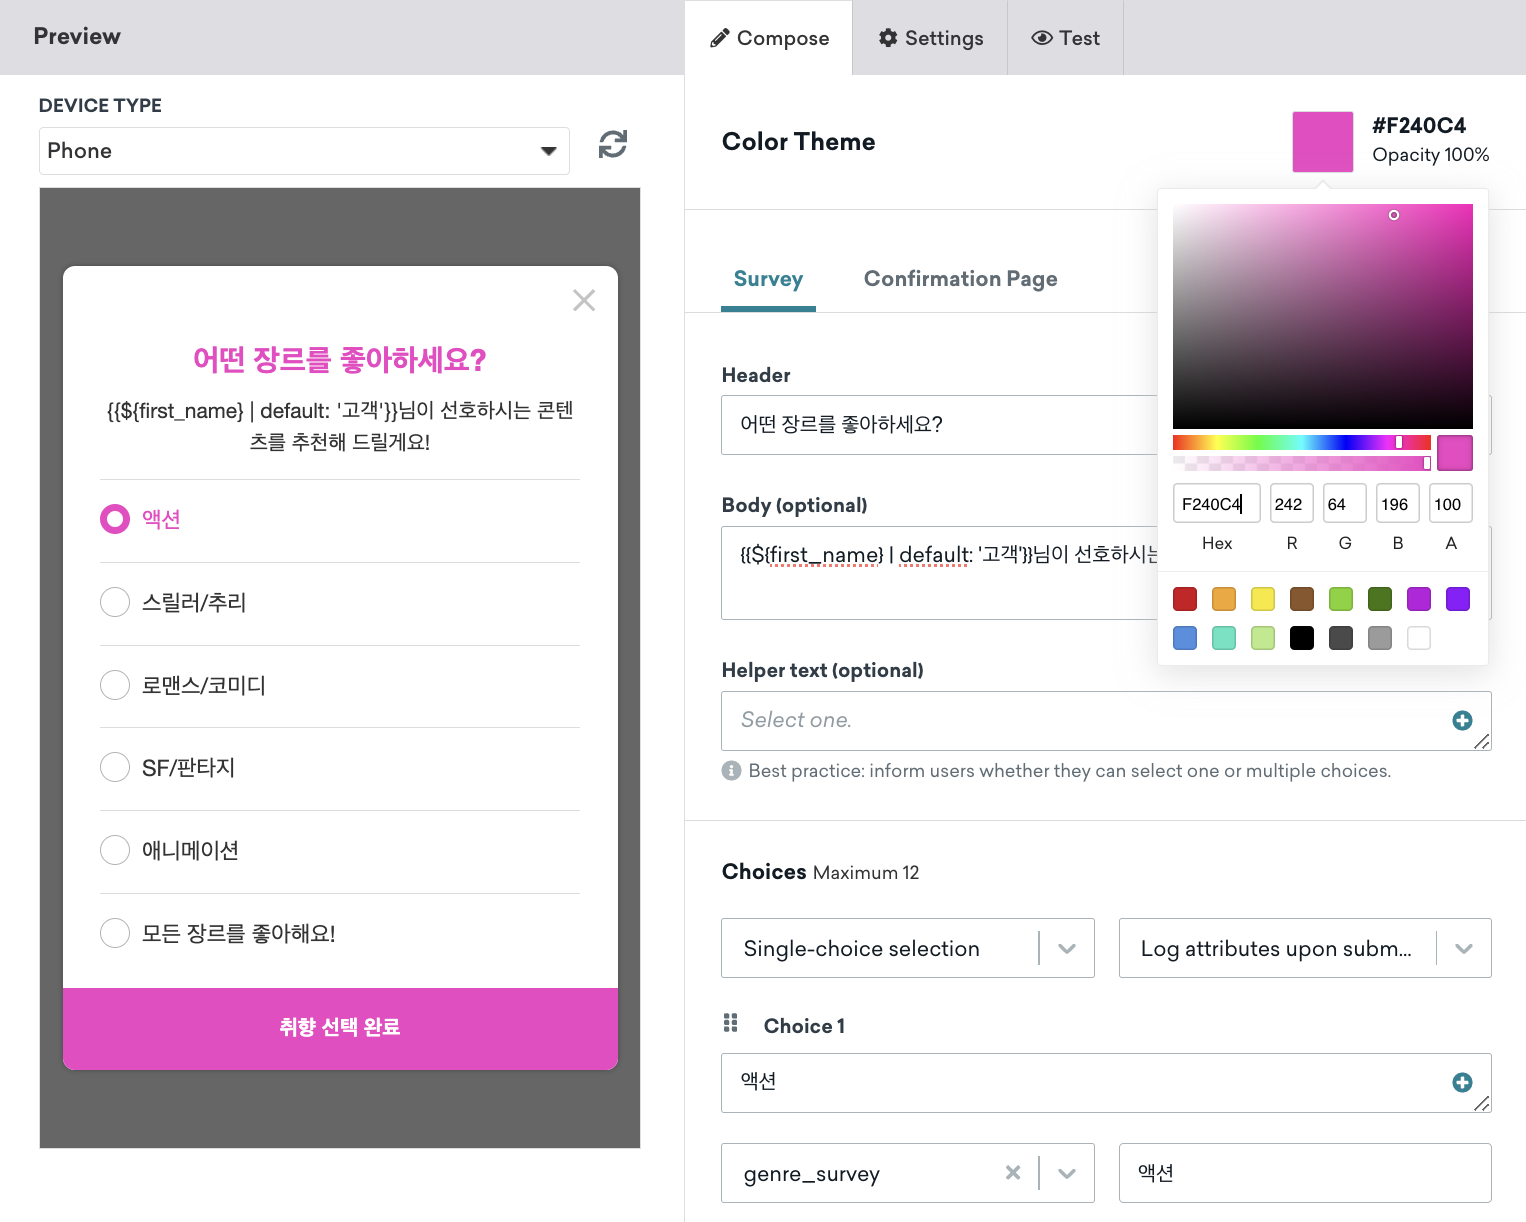Adjust the hue slider

[x=1301, y=442]
